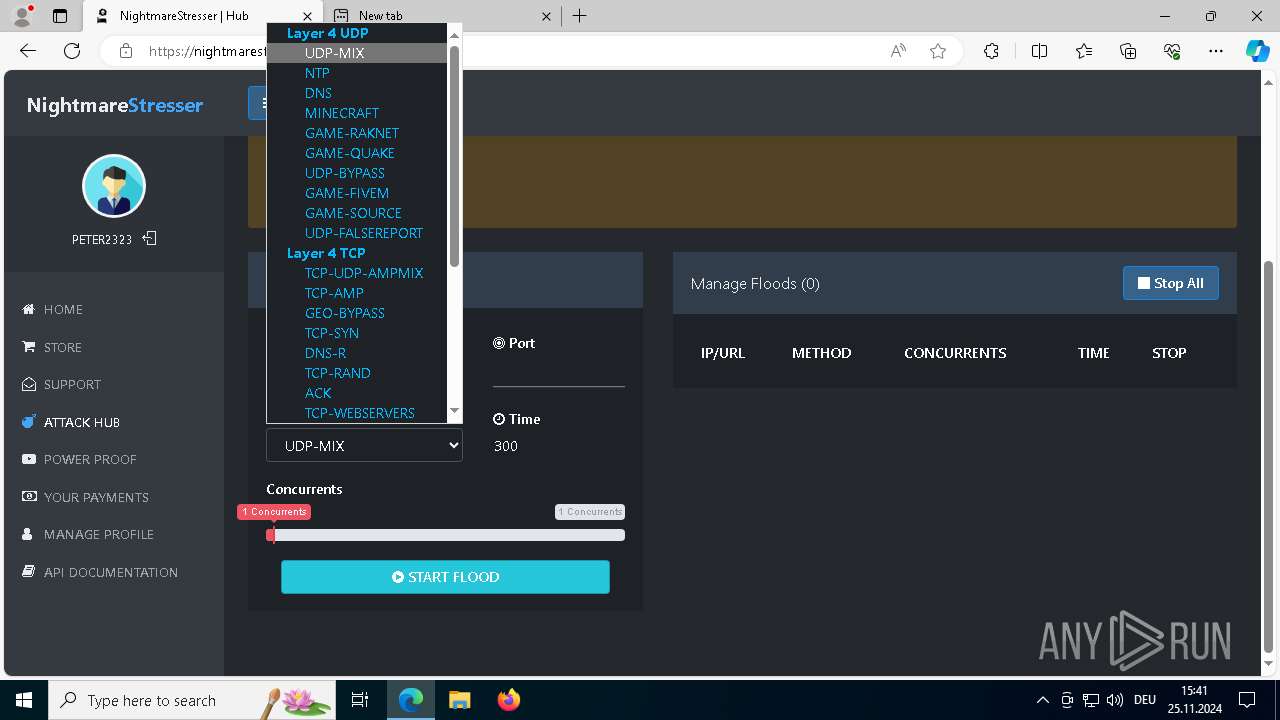The width and height of the screenshot is (1280, 720).
Task: Select TCP-UDP-AMPMIX in the list
Action: coord(357,273)
